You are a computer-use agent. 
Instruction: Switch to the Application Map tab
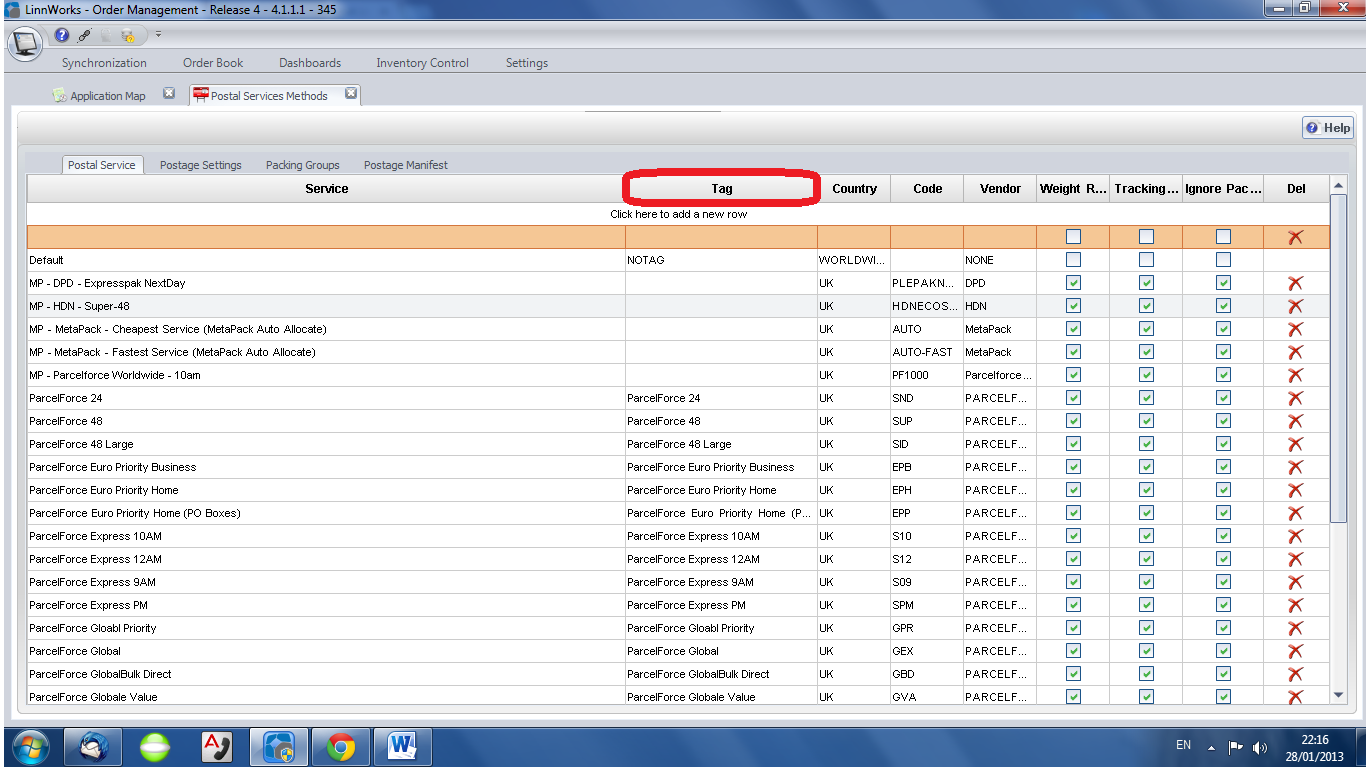coord(99,96)
